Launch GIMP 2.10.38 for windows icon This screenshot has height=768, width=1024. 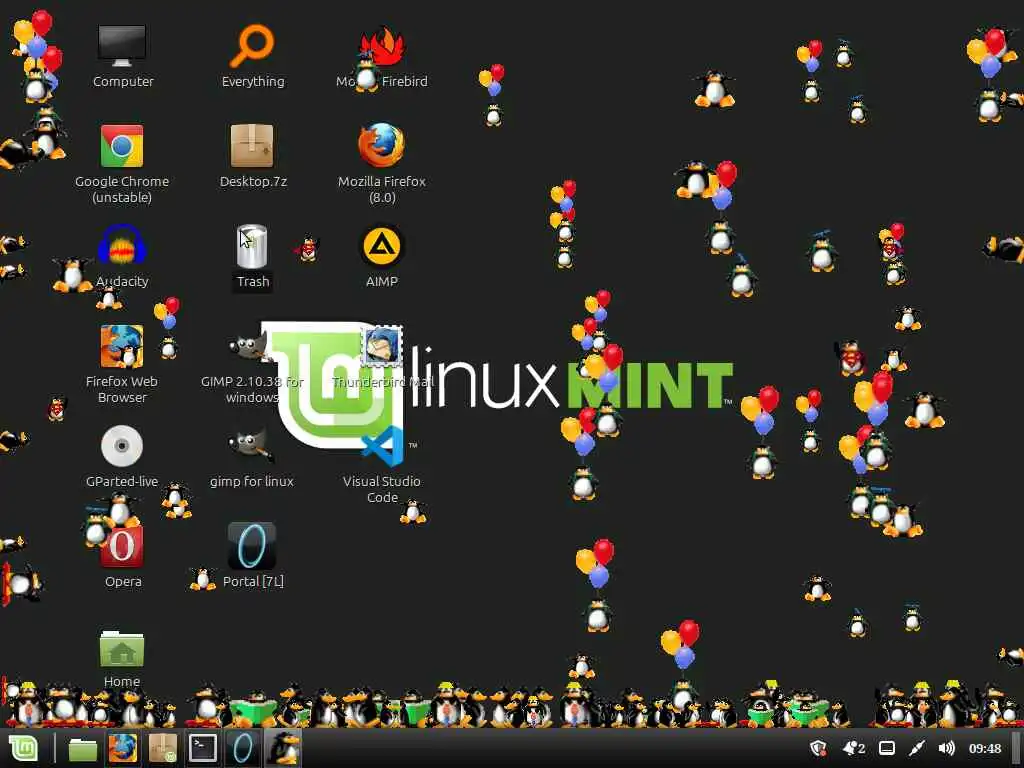[249, 345]
